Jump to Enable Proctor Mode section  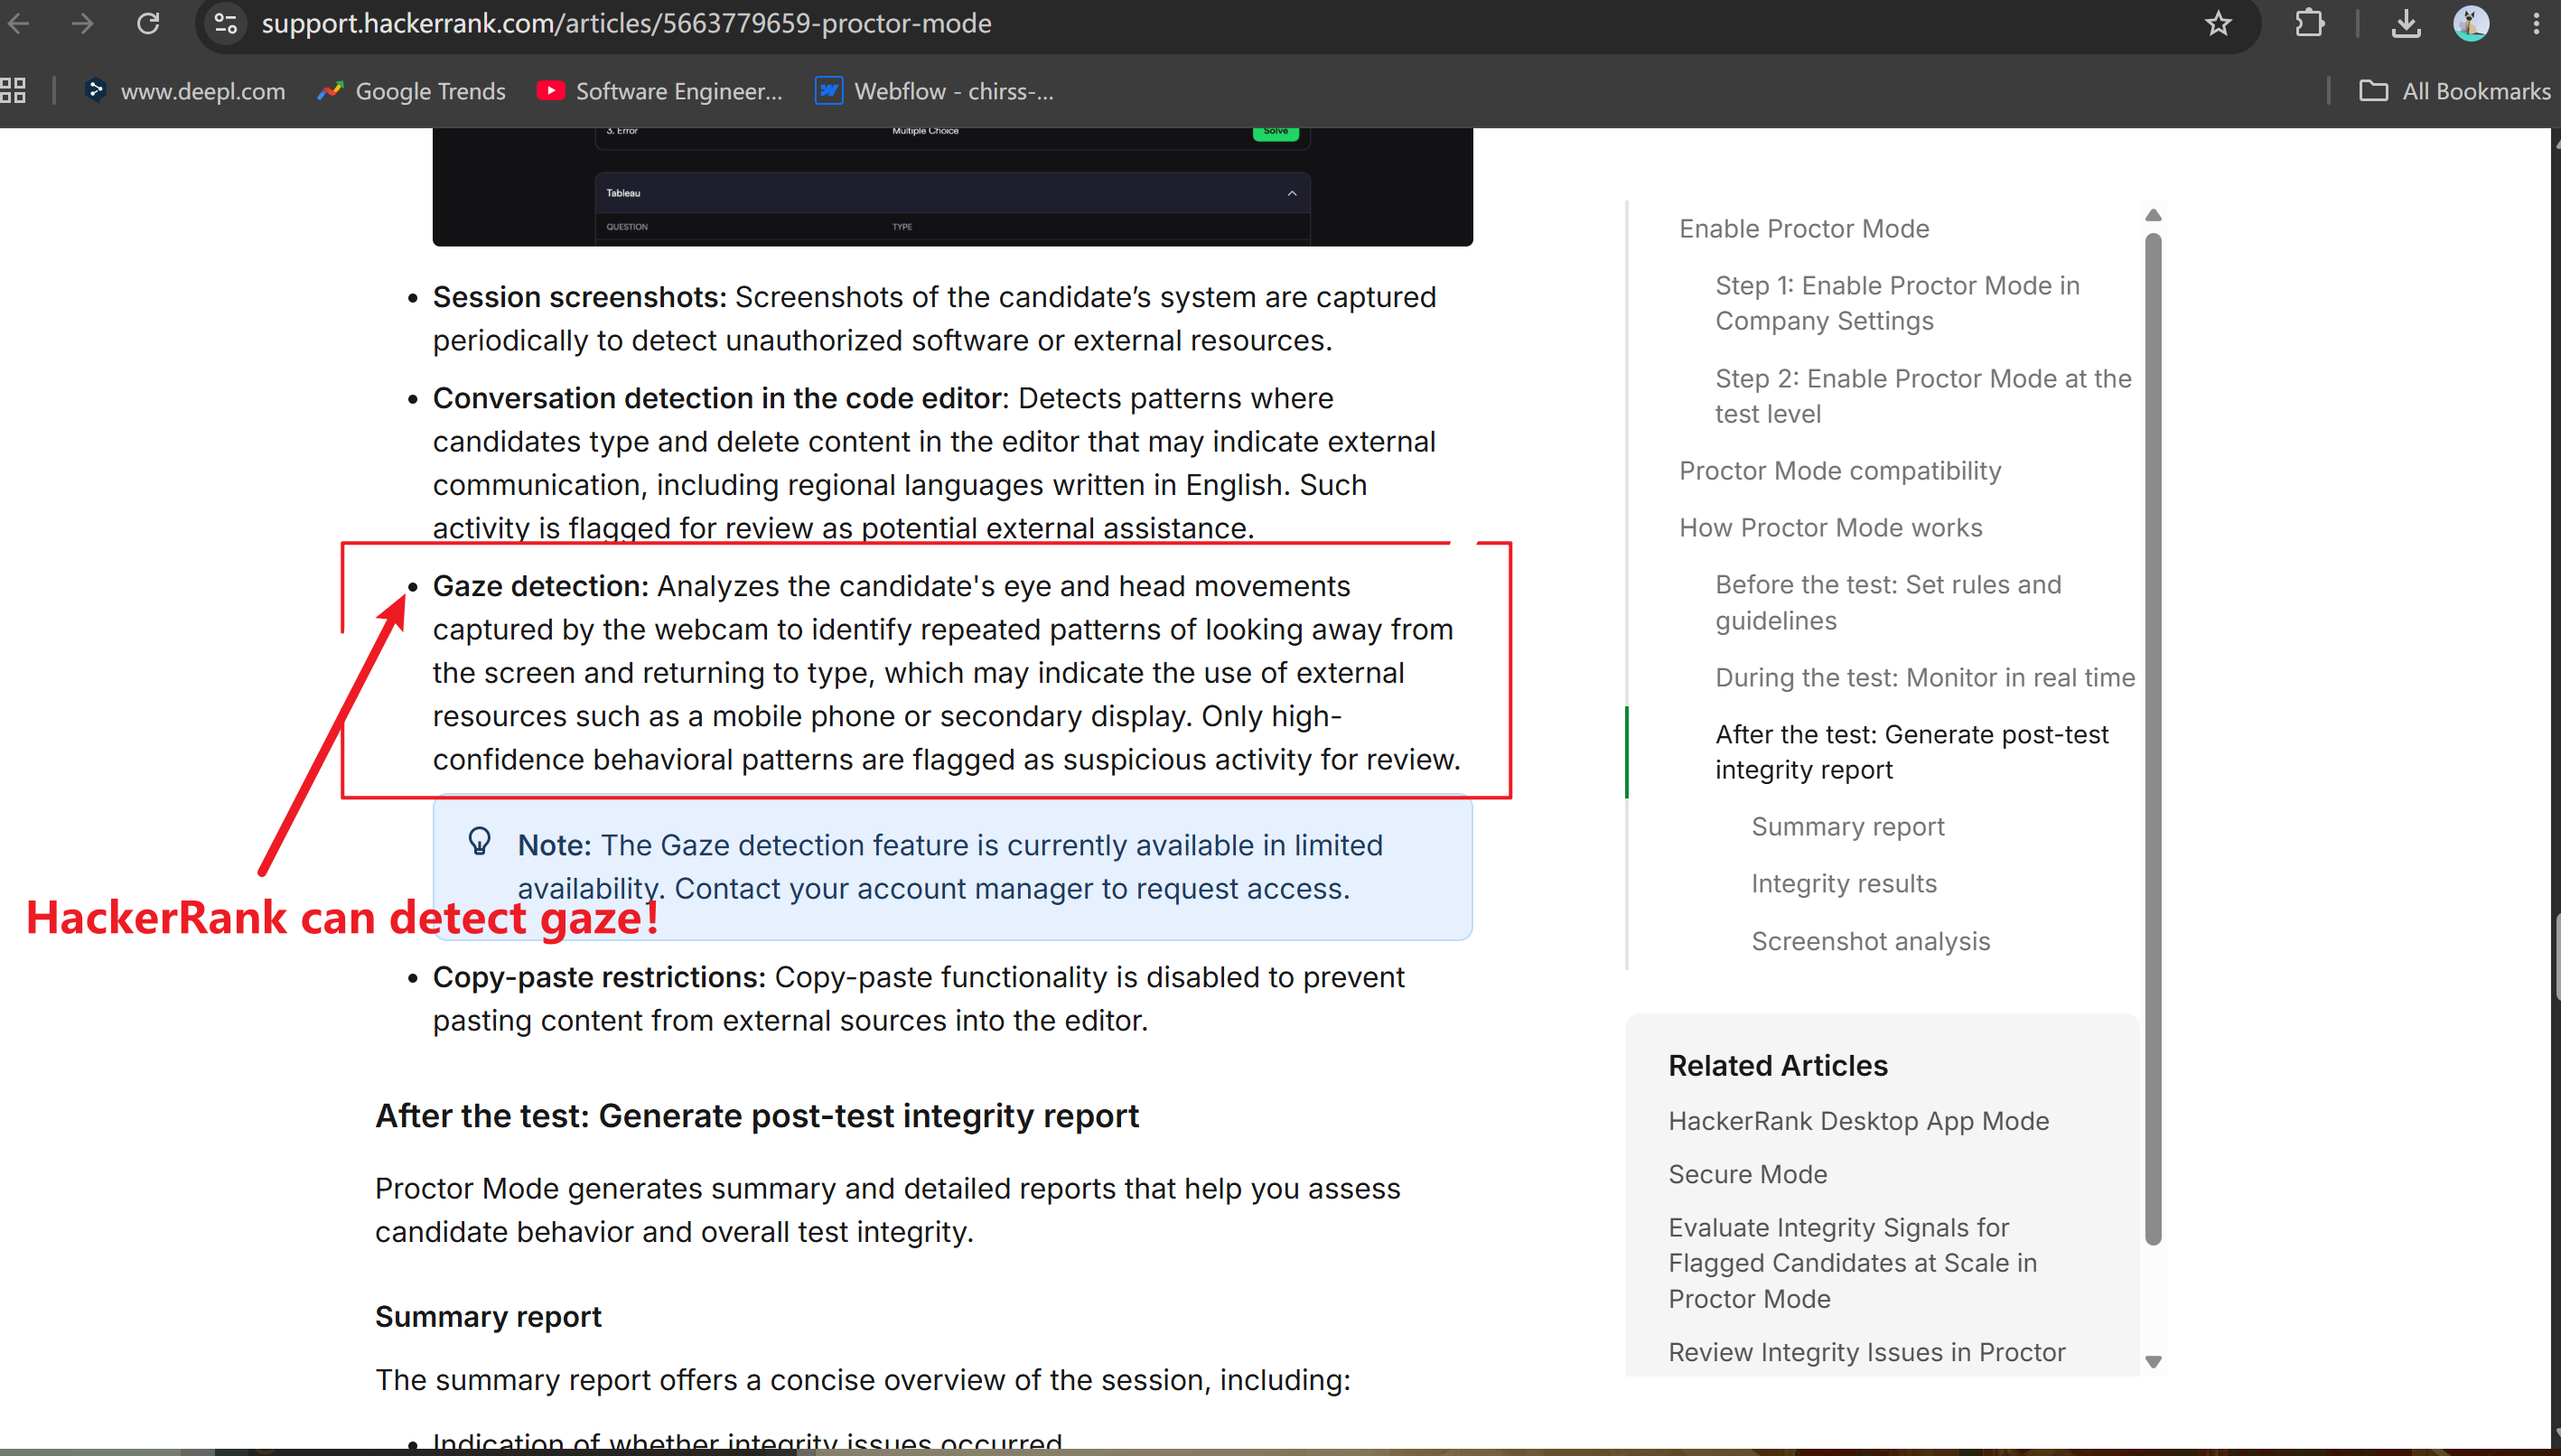coord(1803,228)
